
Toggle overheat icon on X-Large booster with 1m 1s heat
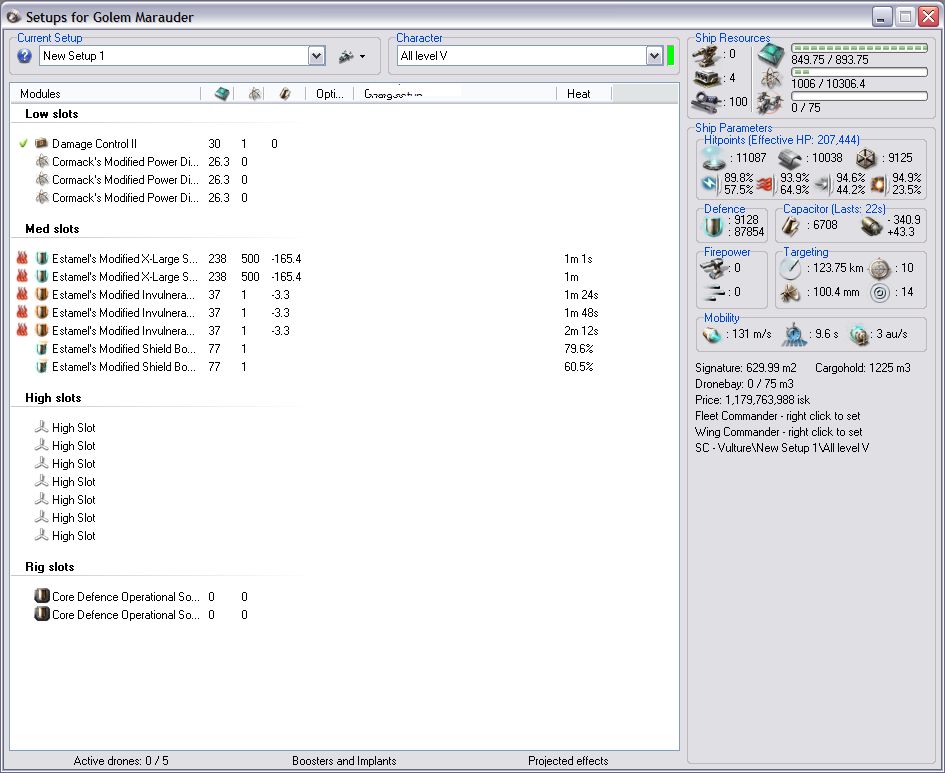coord(22,258)
